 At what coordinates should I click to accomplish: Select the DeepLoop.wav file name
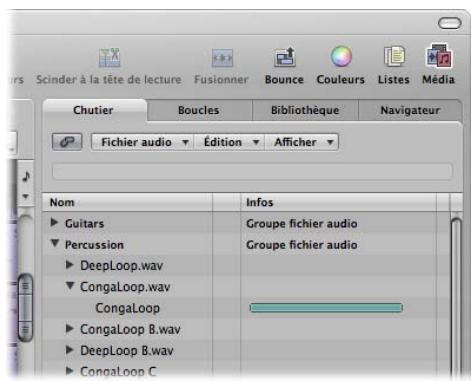pos(122,266)
